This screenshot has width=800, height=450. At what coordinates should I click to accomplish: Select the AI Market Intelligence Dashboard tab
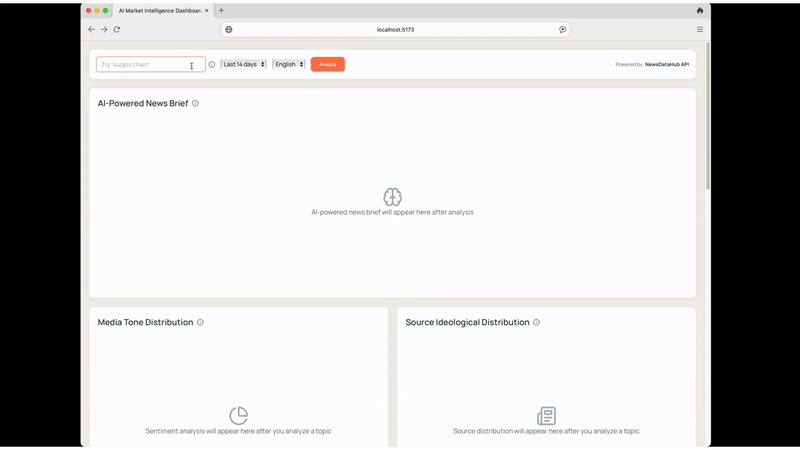tap(161, 10)
